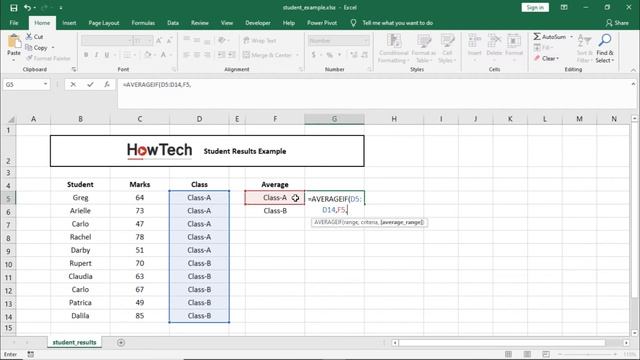Click the Clear eraser icon

(x=537, y=58)
